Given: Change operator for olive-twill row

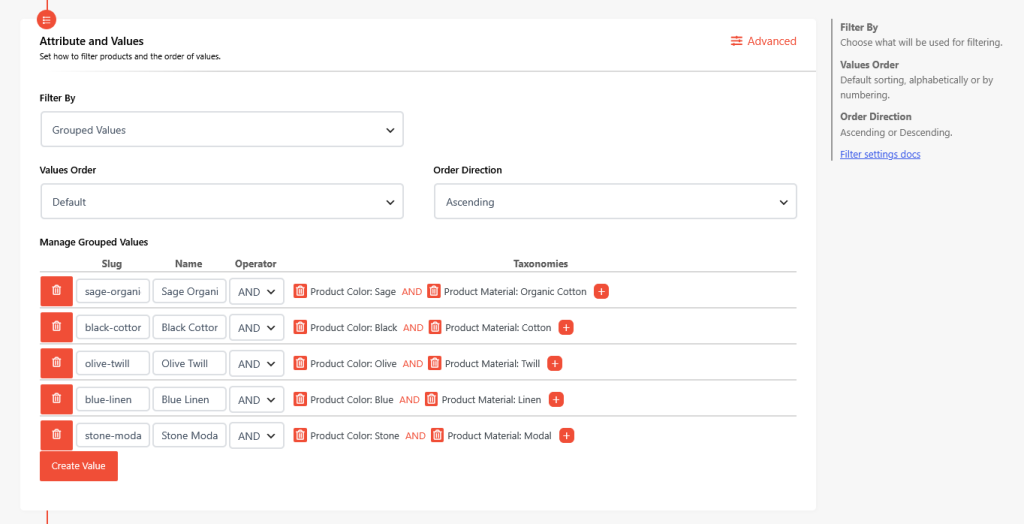Looking at the screenshot, I should click(x=257, y=363).
